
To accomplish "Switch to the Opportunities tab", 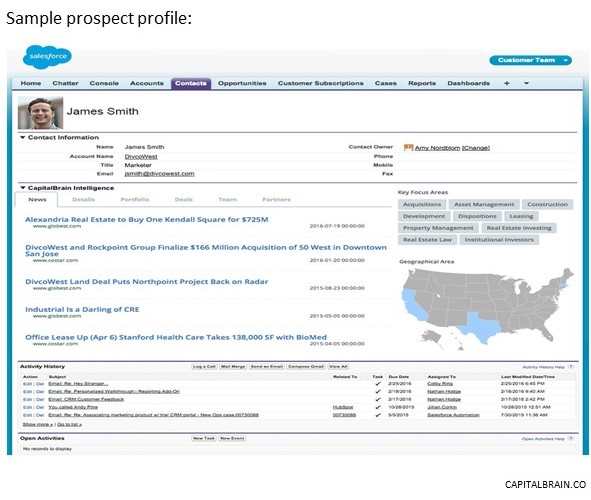I will [242, 83].
